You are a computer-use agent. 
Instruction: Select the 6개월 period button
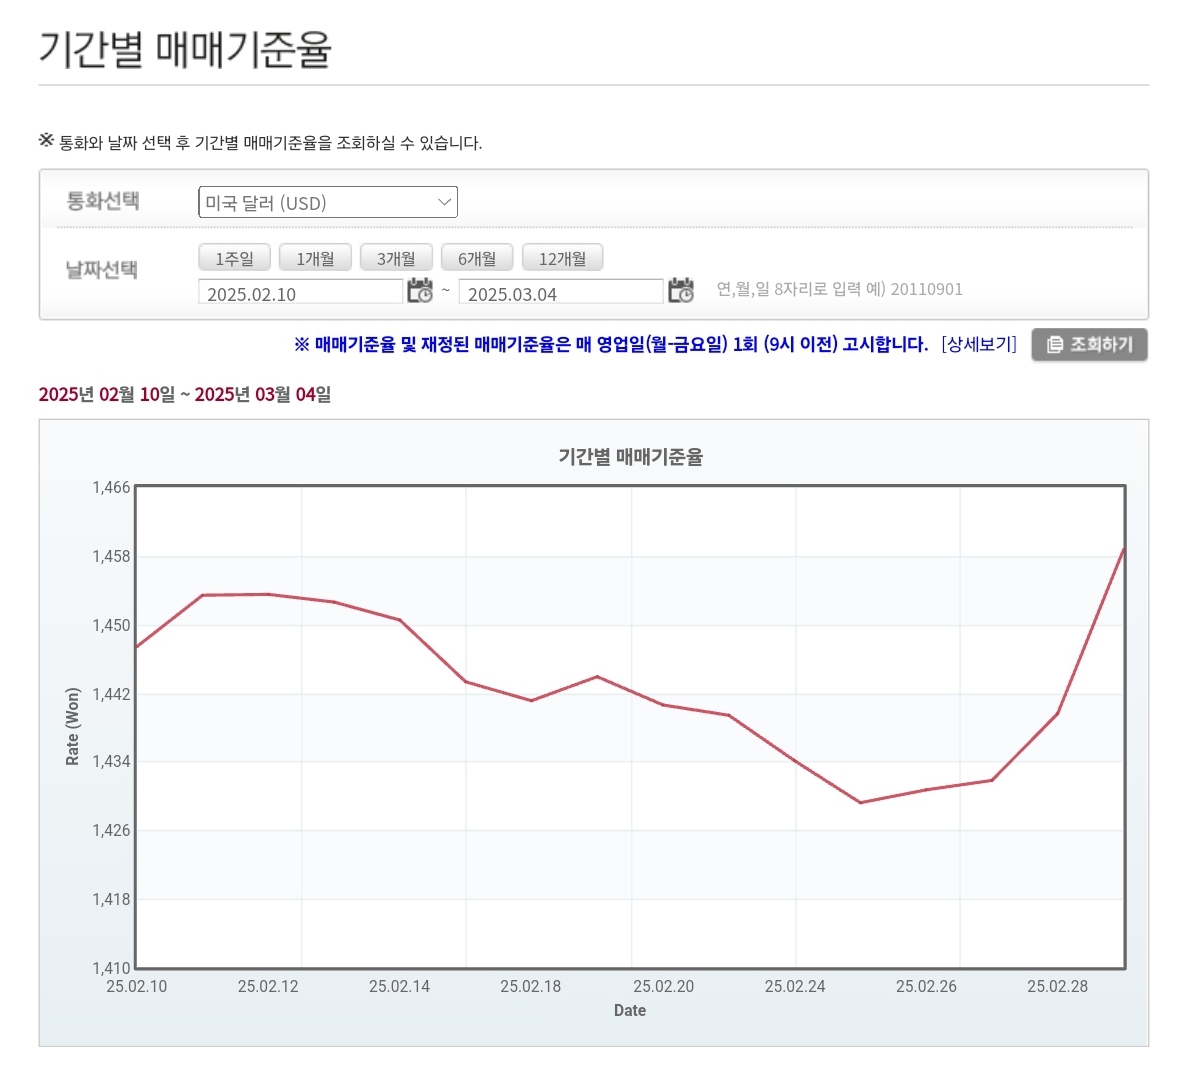tap(477, 258)
